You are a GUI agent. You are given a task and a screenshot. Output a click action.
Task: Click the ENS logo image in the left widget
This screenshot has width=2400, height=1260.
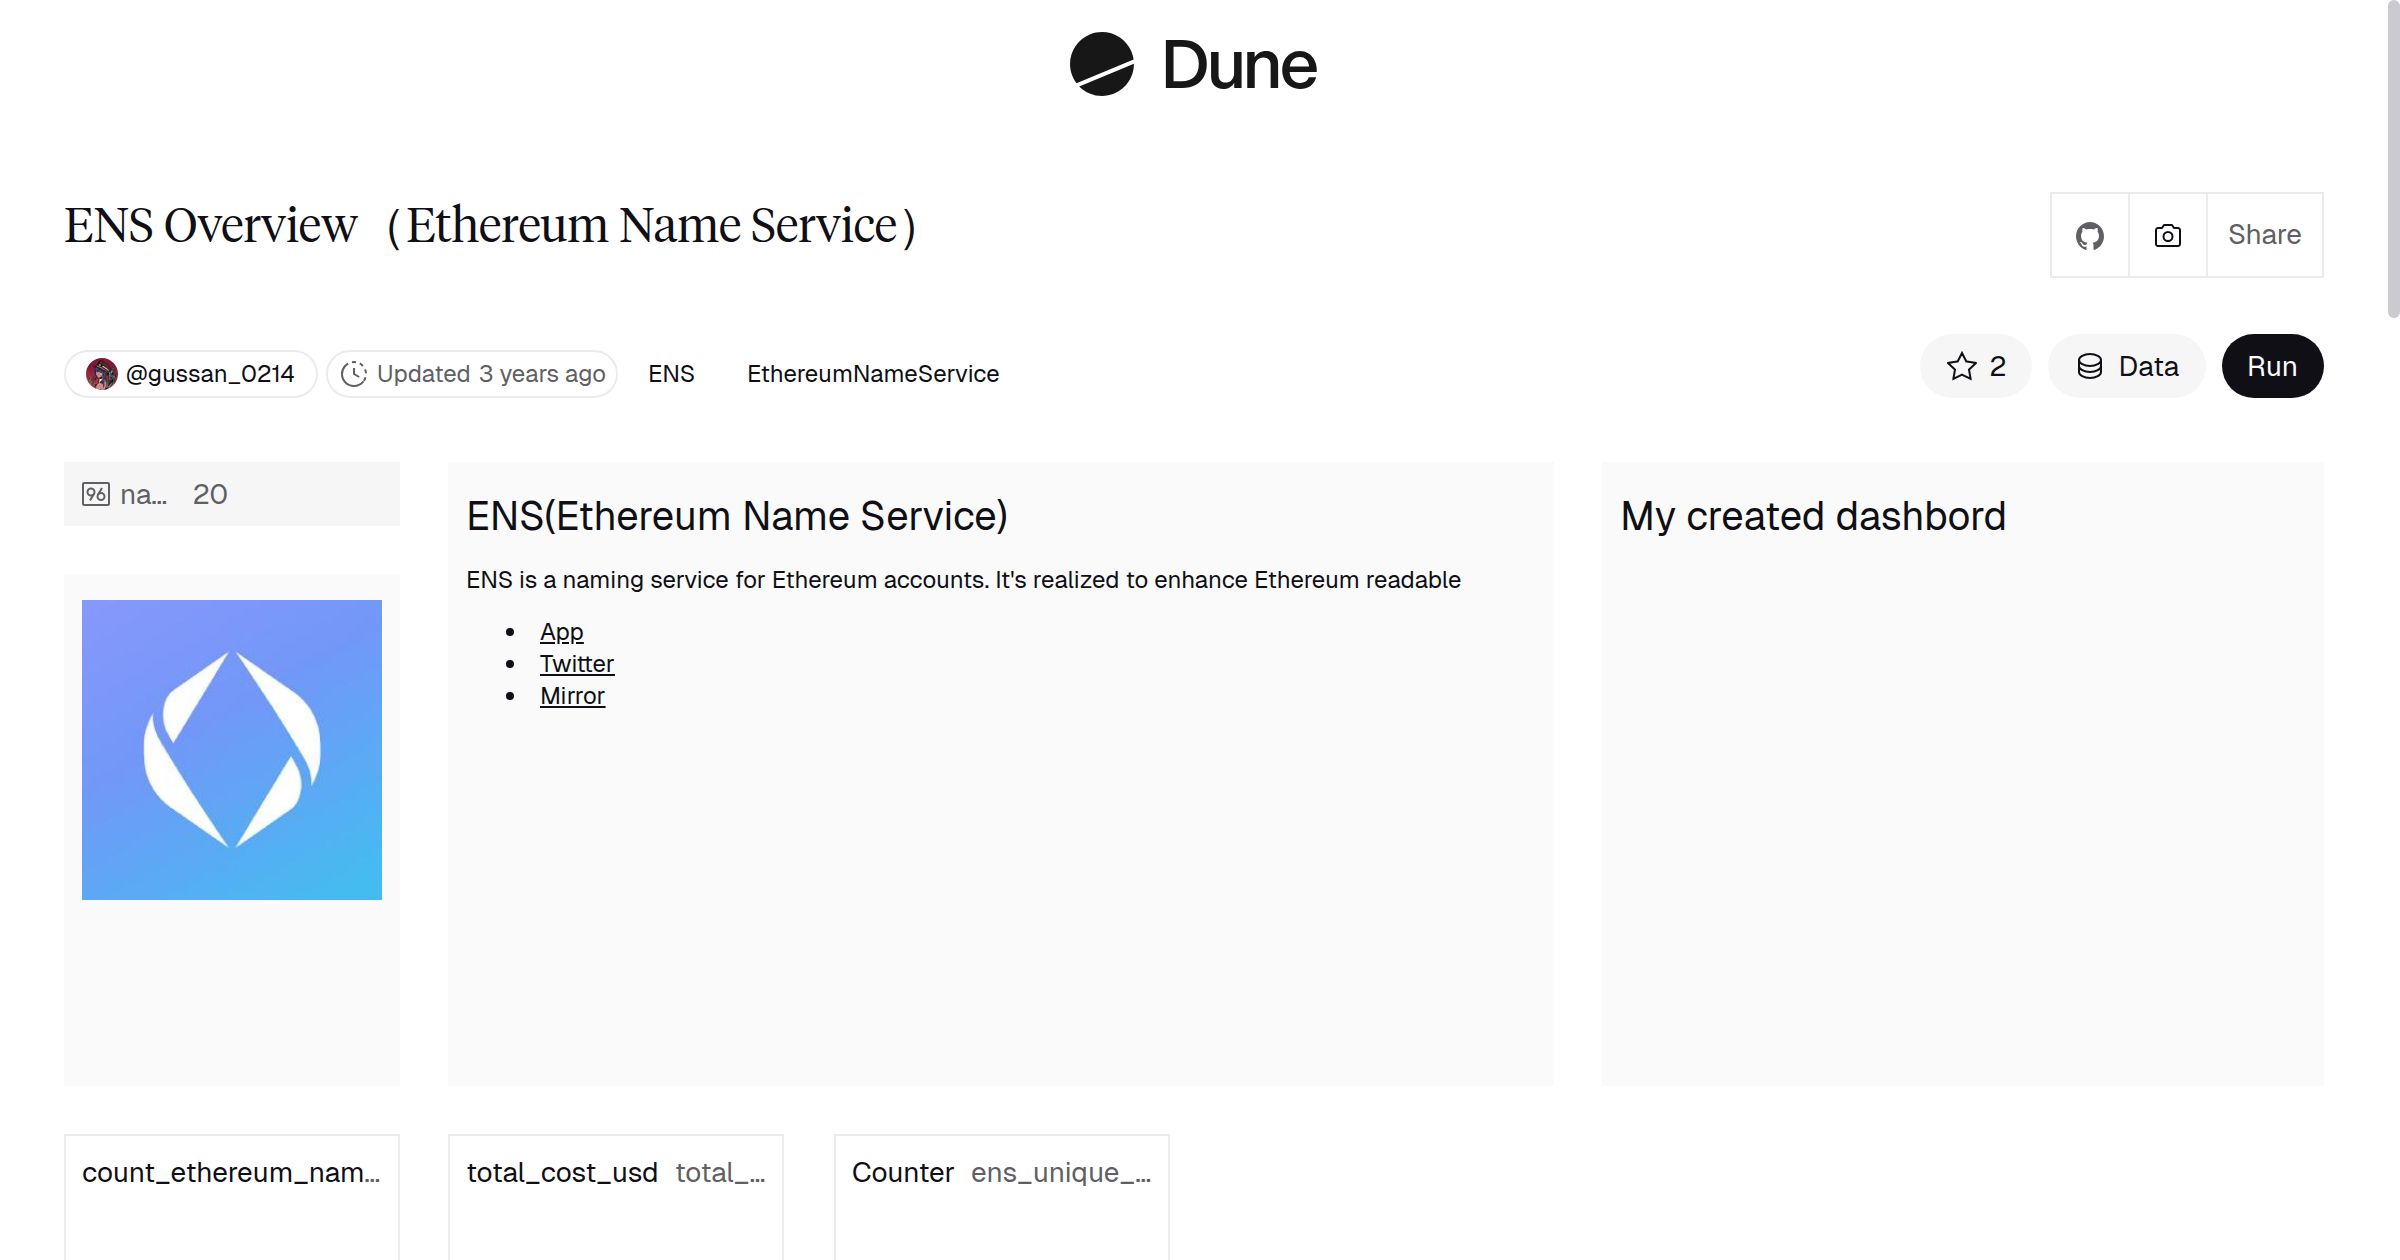click(x=231, y=749)
